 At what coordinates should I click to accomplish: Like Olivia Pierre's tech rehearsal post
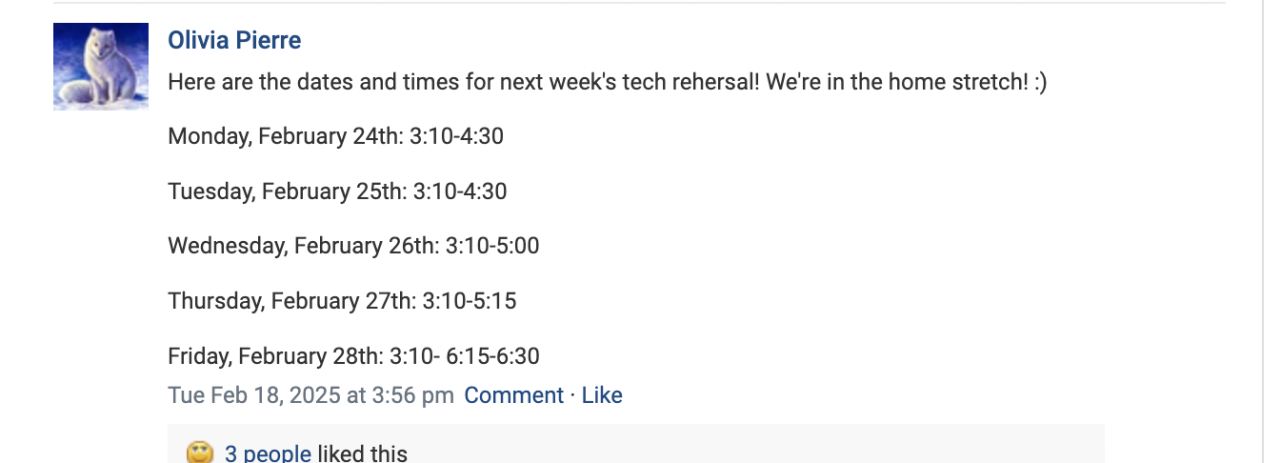click(x=602, y=395)
